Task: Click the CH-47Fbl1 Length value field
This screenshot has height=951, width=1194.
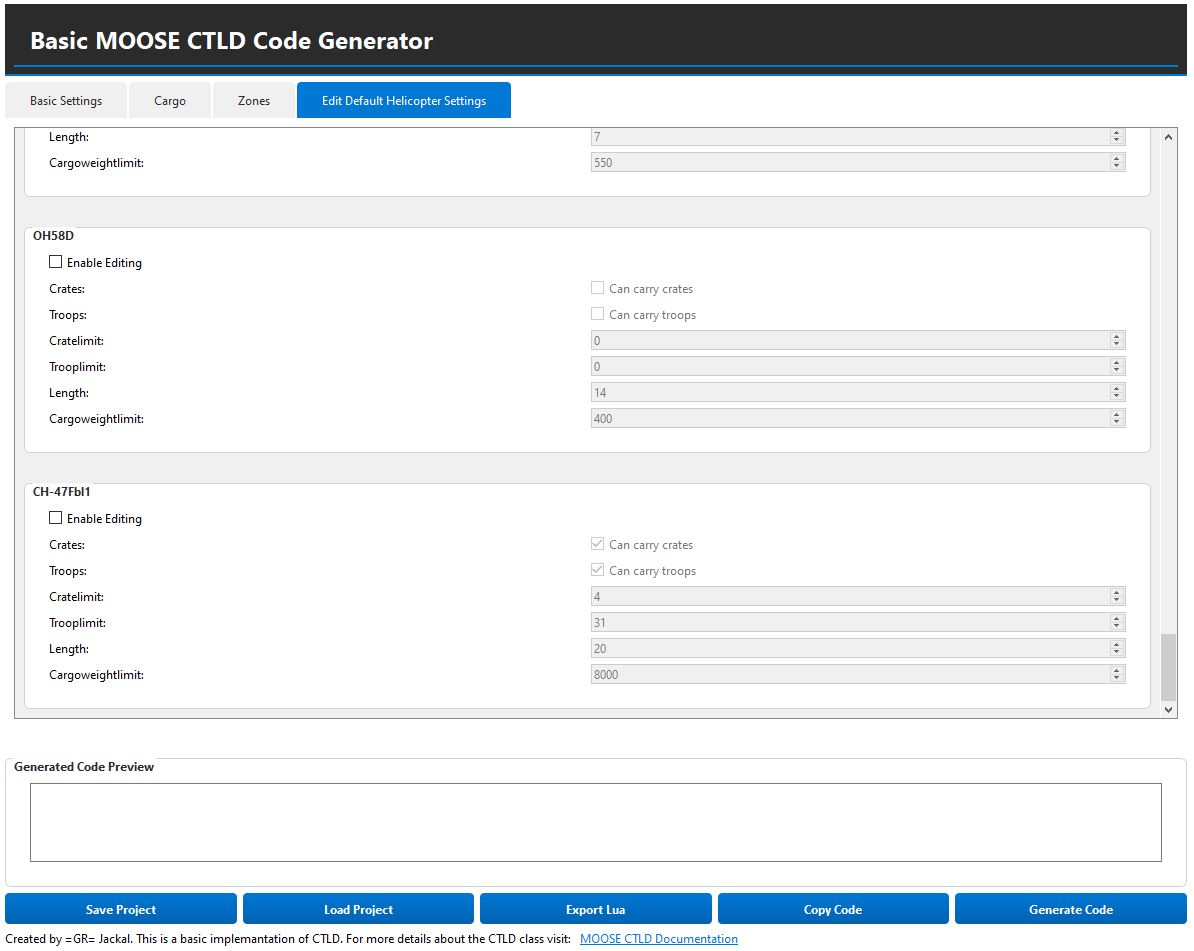Action: pos(850,649)
